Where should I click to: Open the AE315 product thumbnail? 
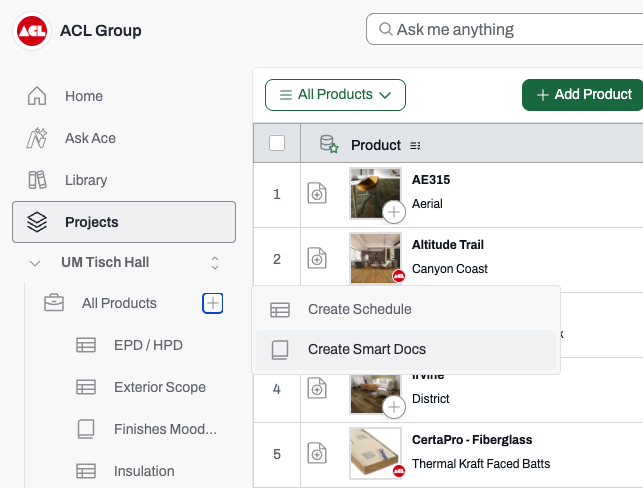pyautogui.click(x=375, y=193)
